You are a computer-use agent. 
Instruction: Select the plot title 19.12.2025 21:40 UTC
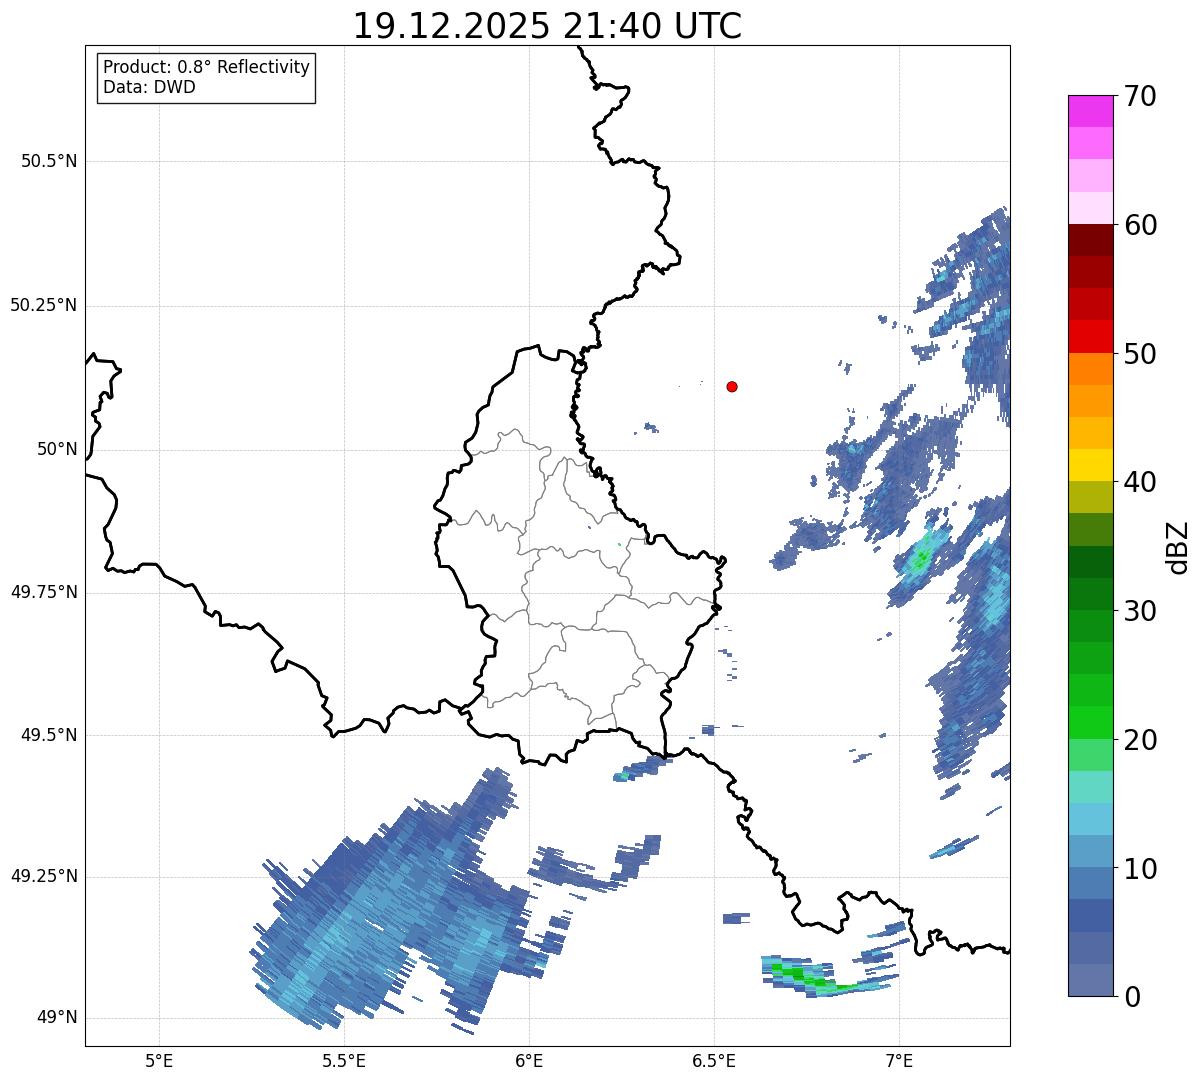[547, 25]
